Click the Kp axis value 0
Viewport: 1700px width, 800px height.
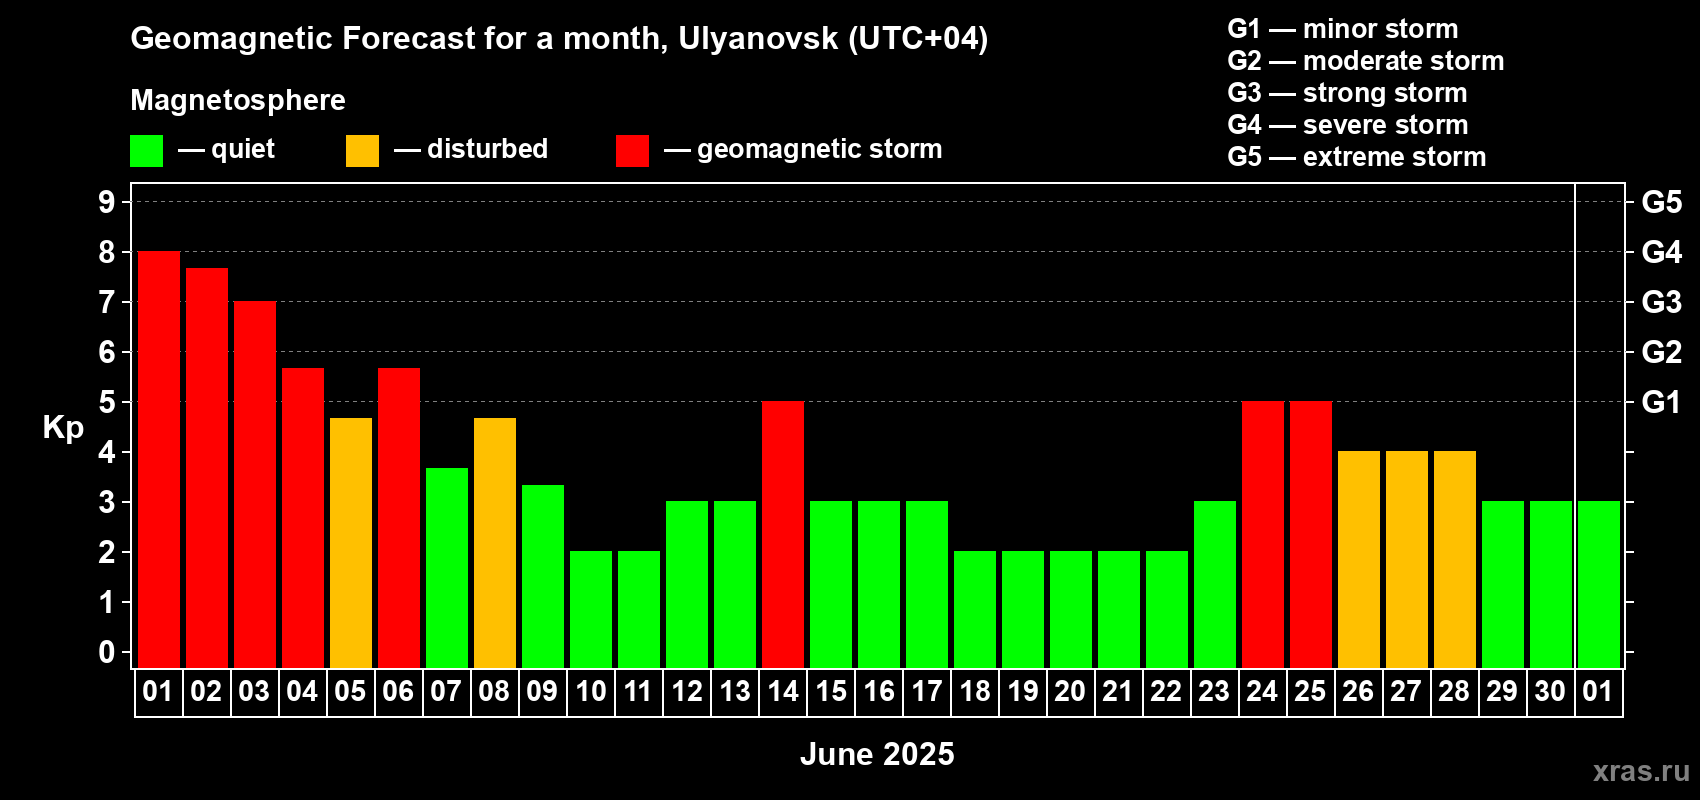pos(107,652)
